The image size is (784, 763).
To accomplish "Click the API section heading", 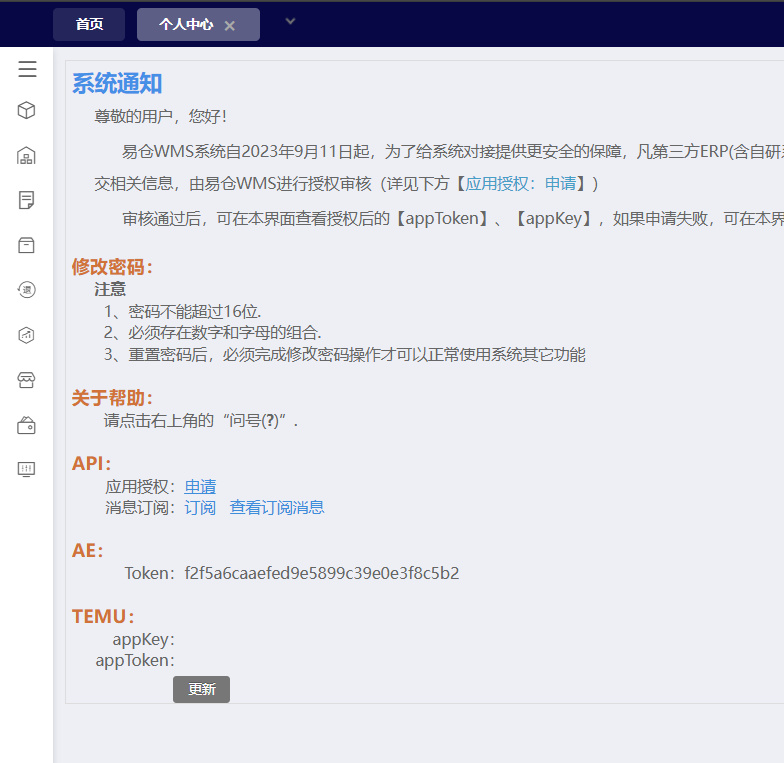I will (92, 464).
